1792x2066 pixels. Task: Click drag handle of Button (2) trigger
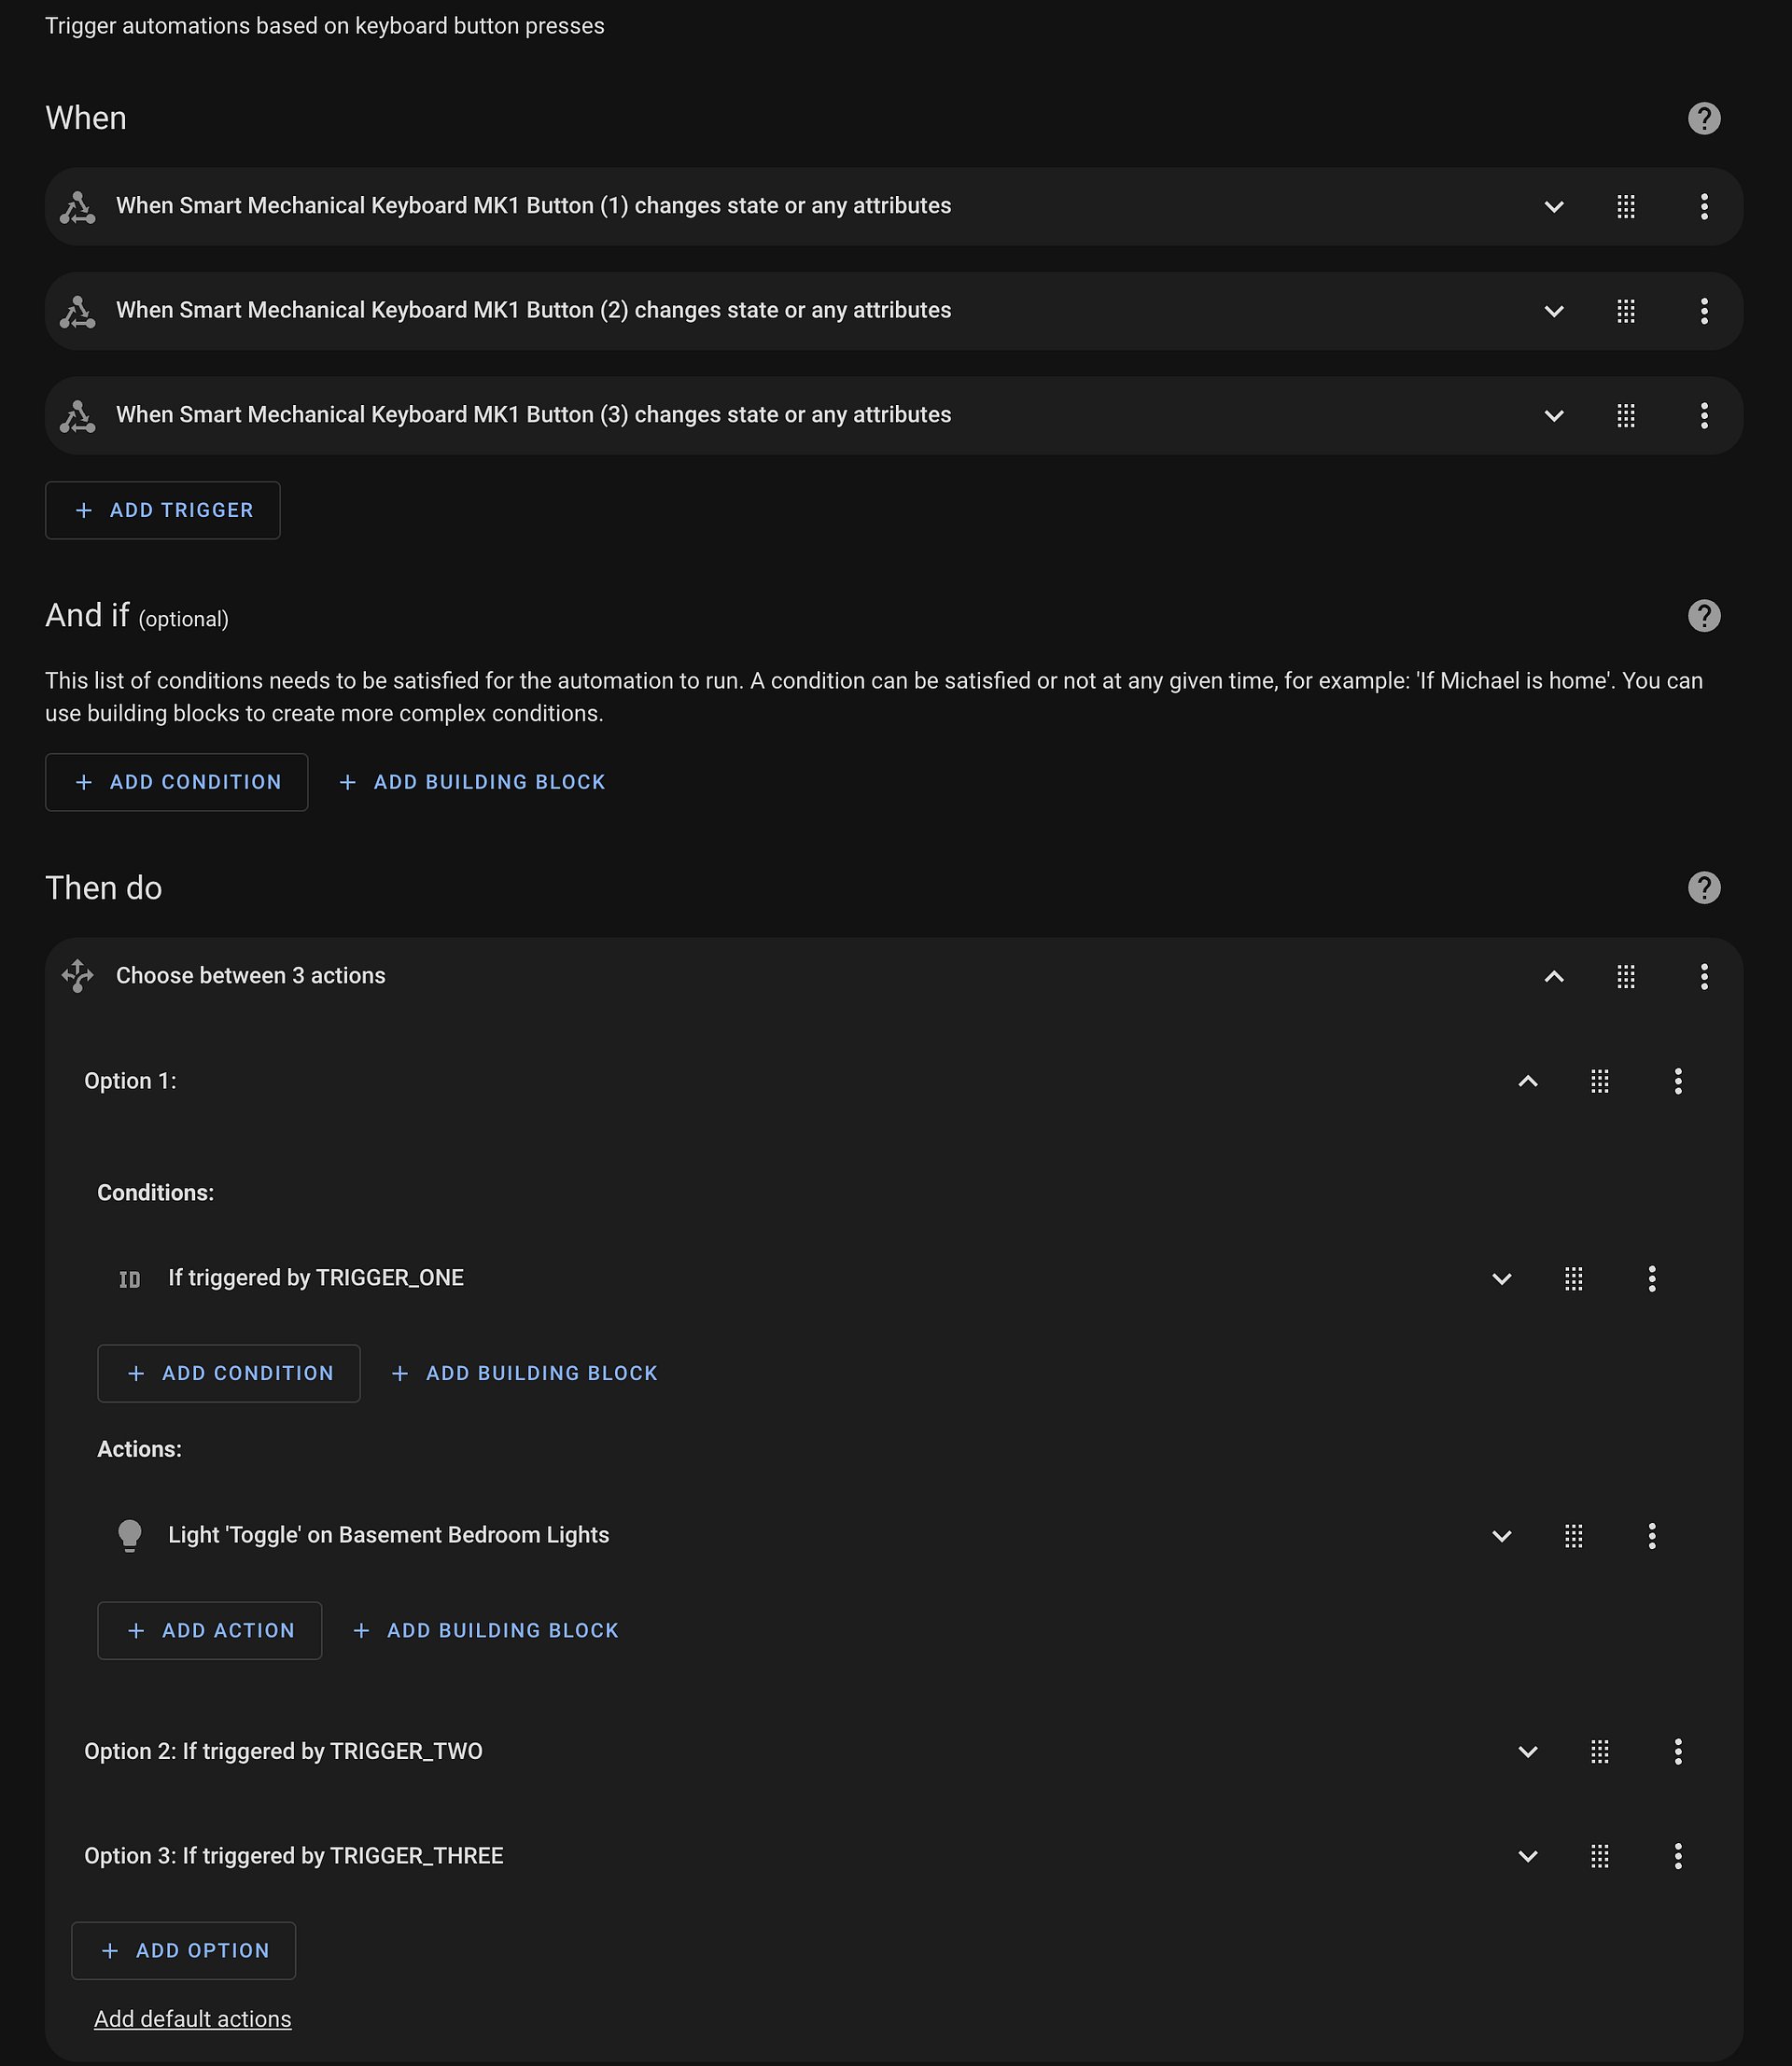coord(1626,311)
